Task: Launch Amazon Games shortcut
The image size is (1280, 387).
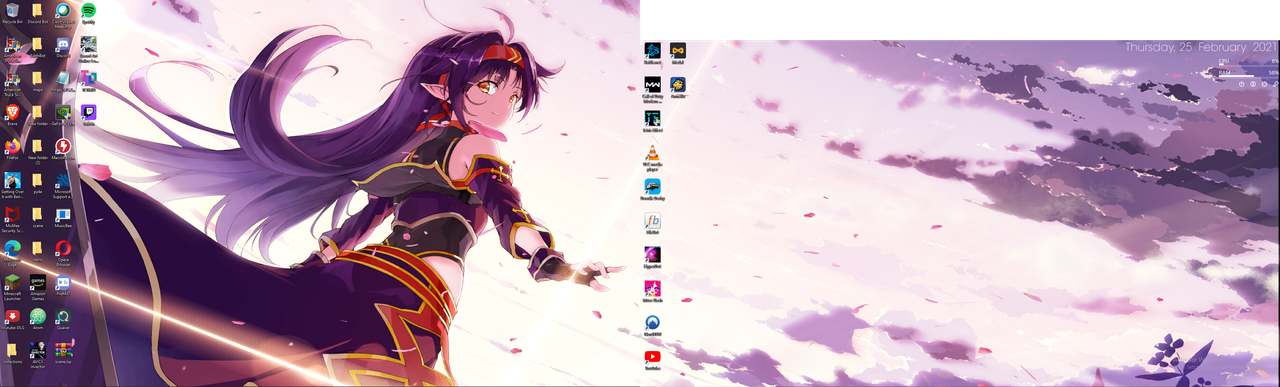Action: (37, 286)
